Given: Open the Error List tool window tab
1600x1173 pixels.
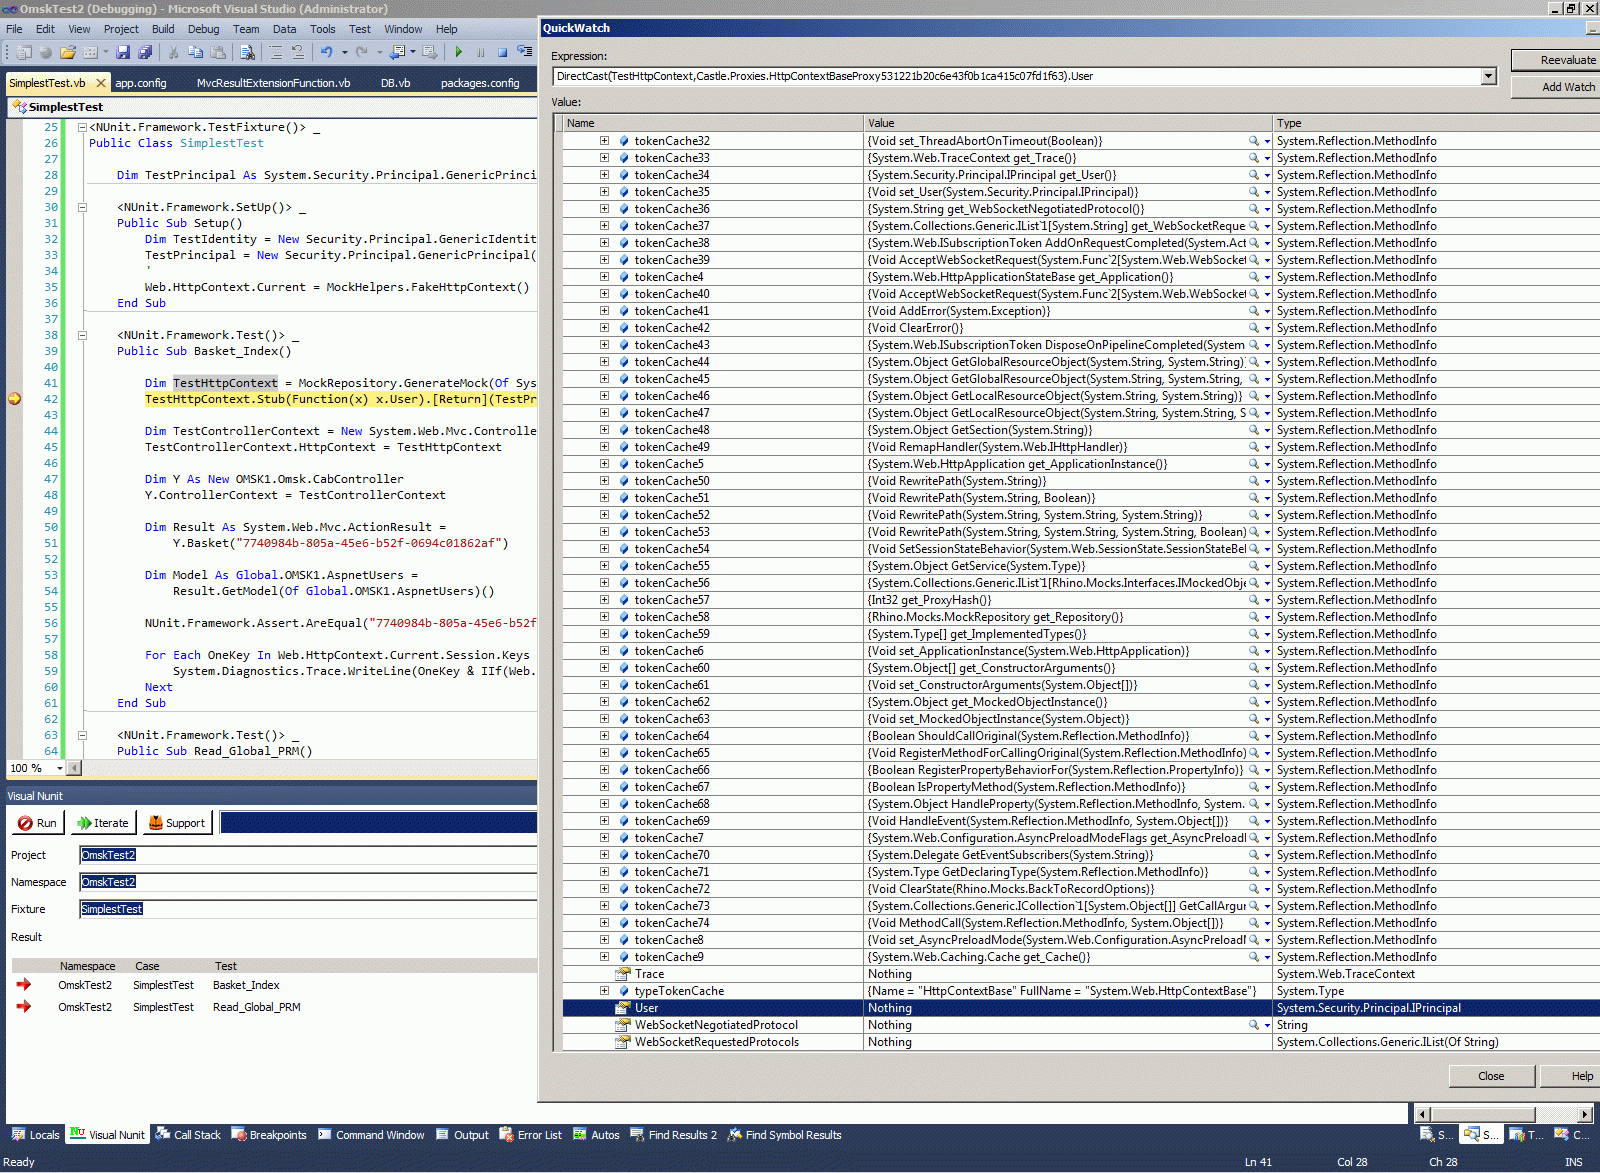Looking at the screenshot, I should coord(530,1135).
